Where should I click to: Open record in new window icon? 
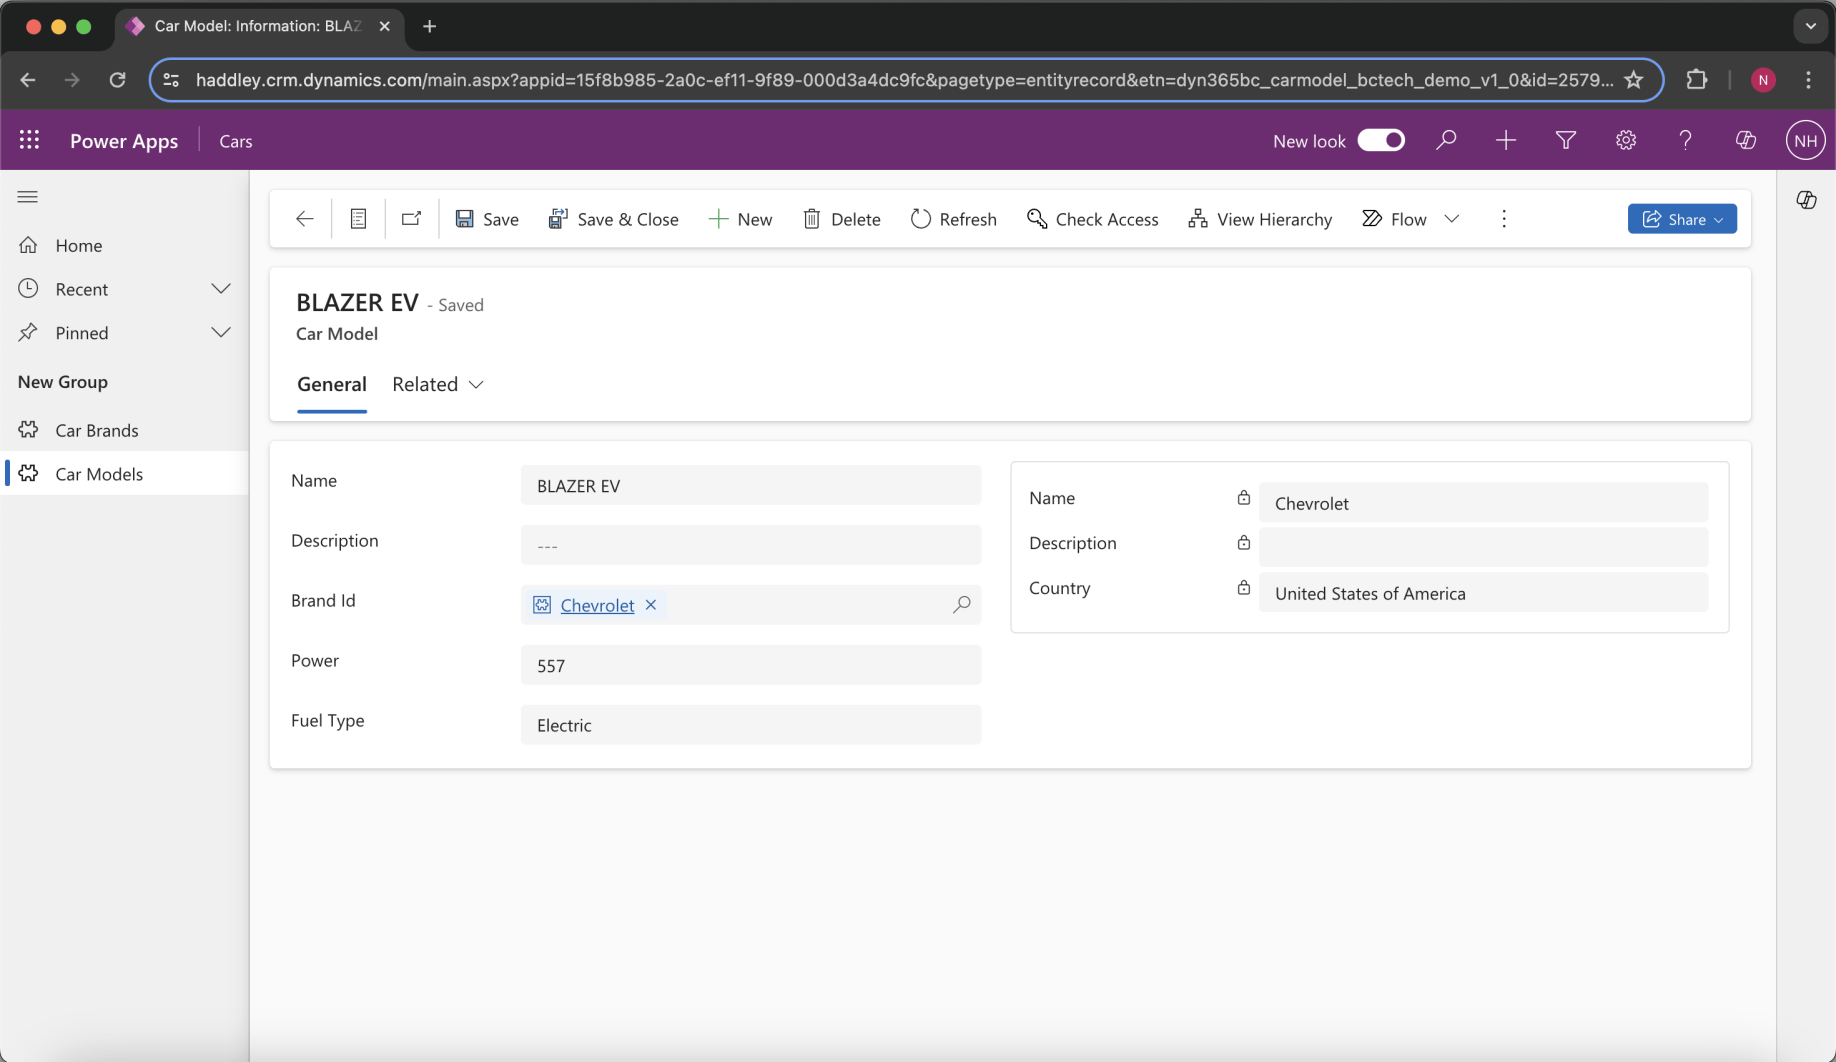[x=411, y=219]
